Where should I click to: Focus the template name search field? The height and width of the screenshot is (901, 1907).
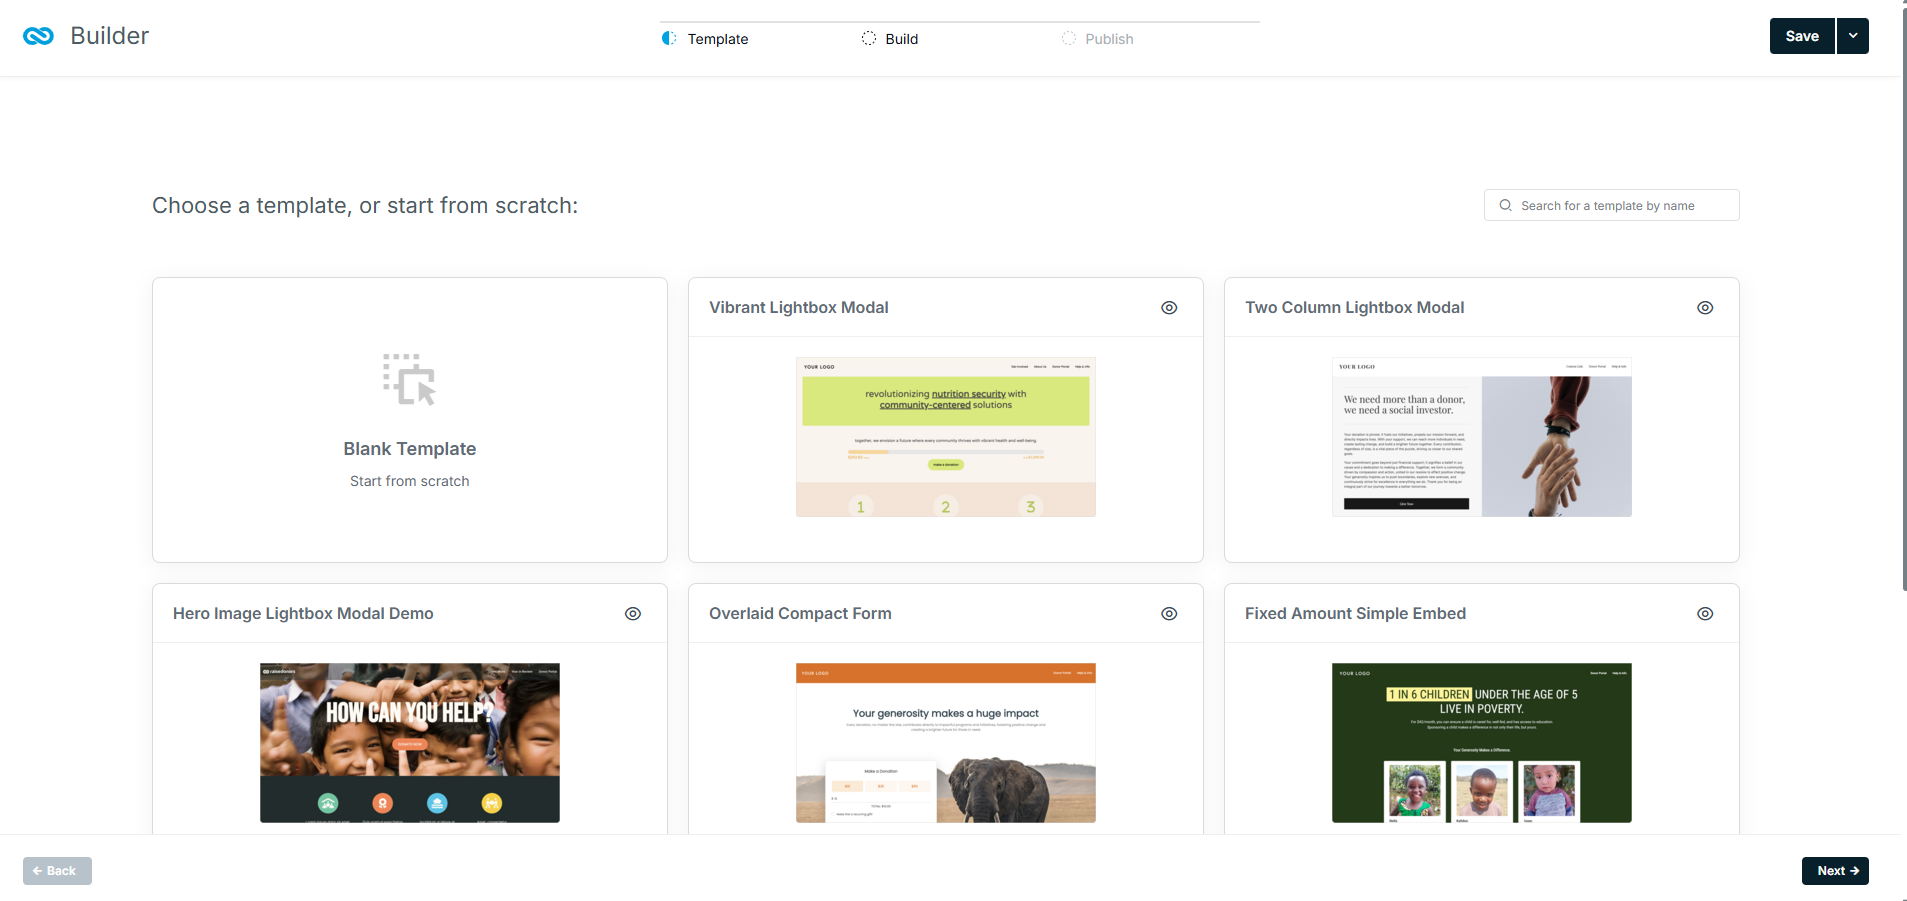1611,205
